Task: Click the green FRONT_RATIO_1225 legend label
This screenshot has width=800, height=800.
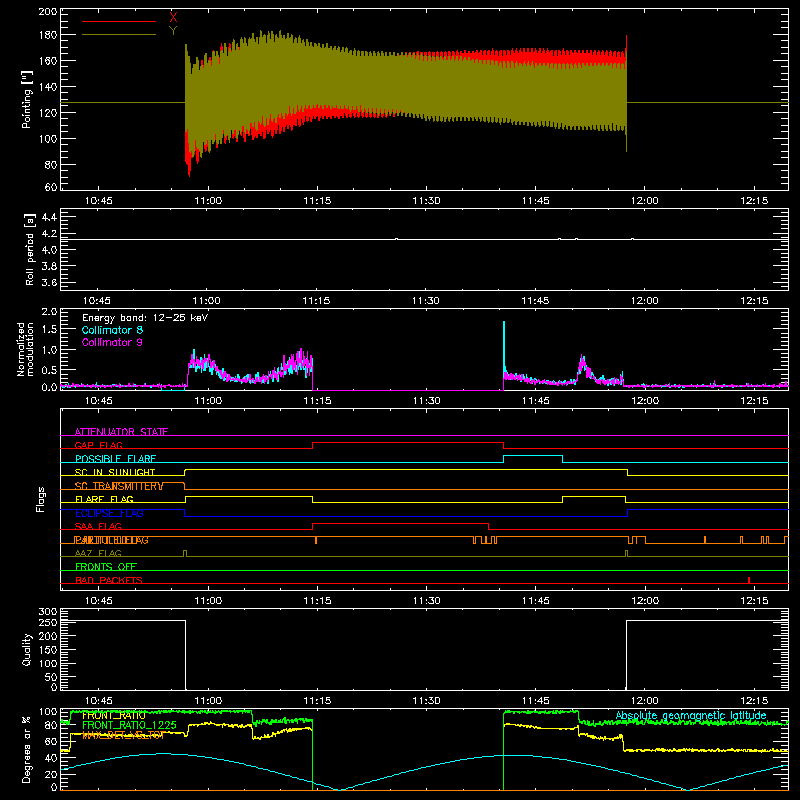Action: click(x=129, y=725)
